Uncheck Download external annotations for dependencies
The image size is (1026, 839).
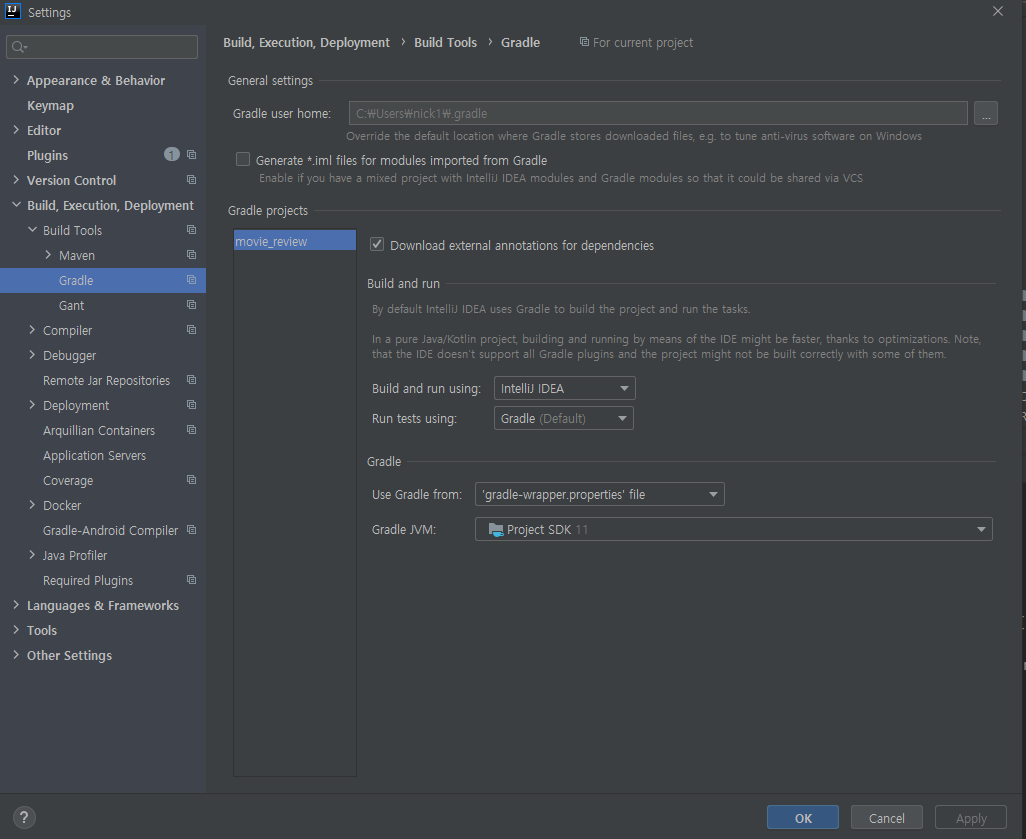[377, 244]
